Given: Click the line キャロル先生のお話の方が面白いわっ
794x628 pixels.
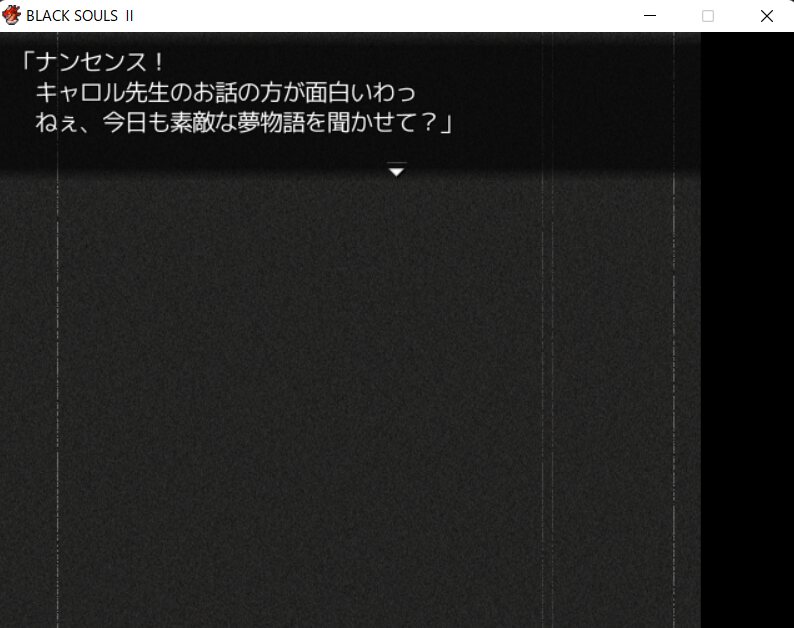Looking at the screenshot, I should point(226,92).
